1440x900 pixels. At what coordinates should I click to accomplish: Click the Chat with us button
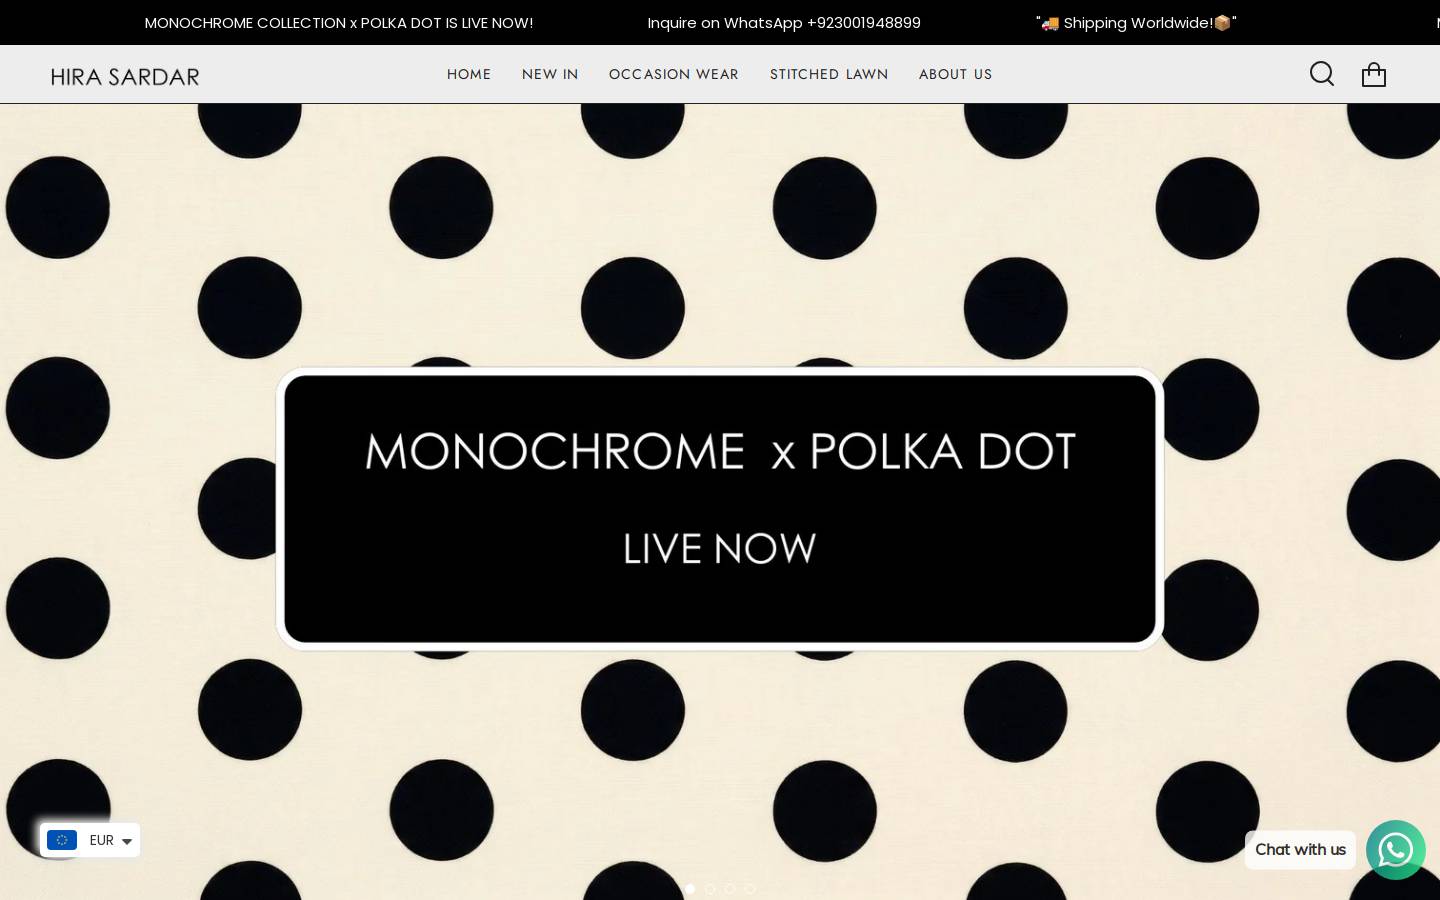coord(1300,850)
